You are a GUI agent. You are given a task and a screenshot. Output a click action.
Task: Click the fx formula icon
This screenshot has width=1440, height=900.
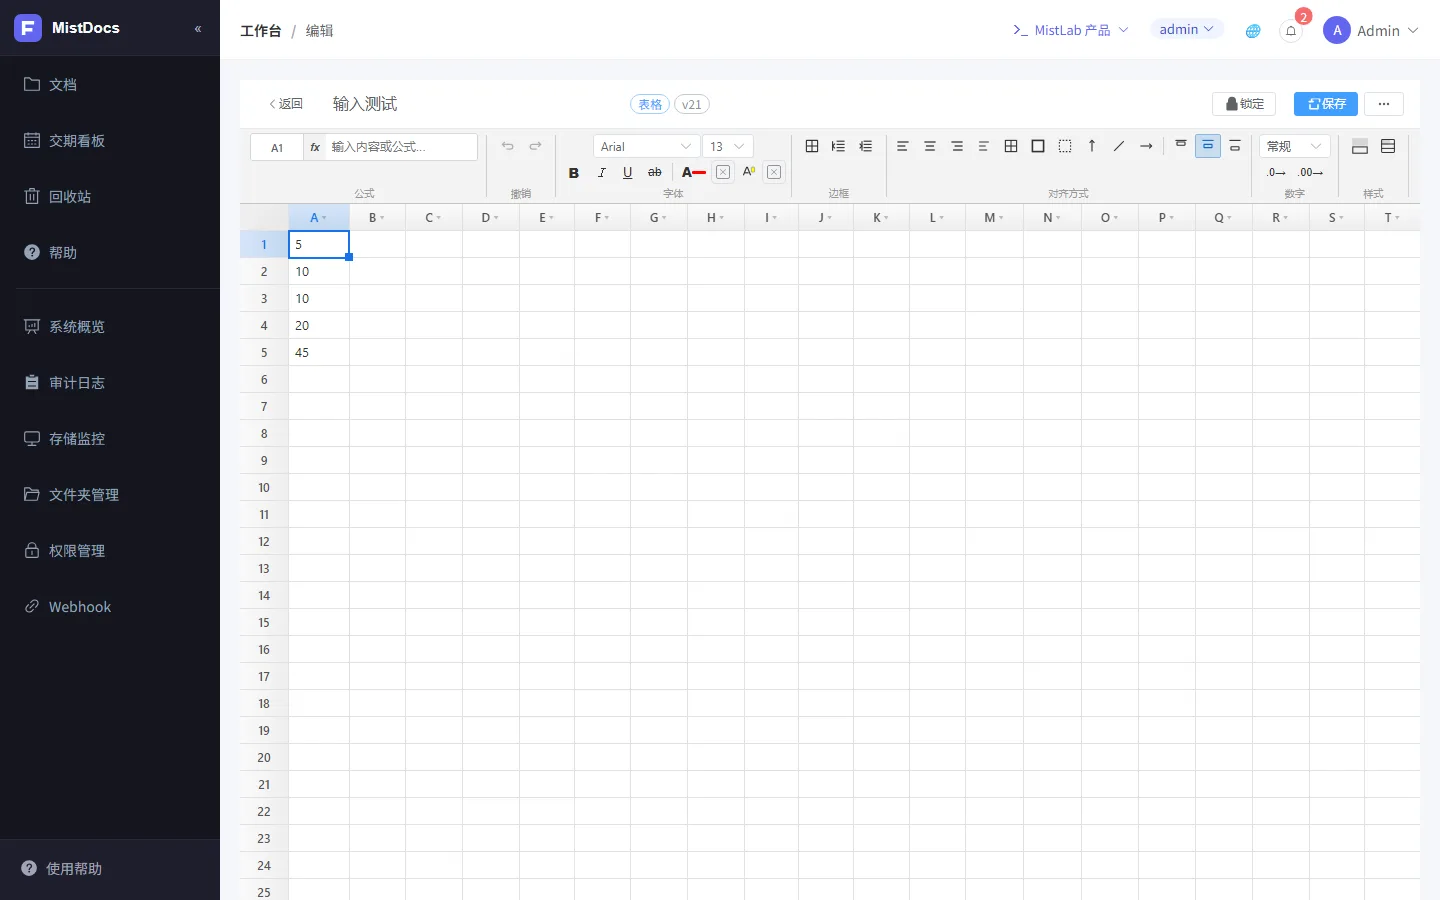click(315, 147)
